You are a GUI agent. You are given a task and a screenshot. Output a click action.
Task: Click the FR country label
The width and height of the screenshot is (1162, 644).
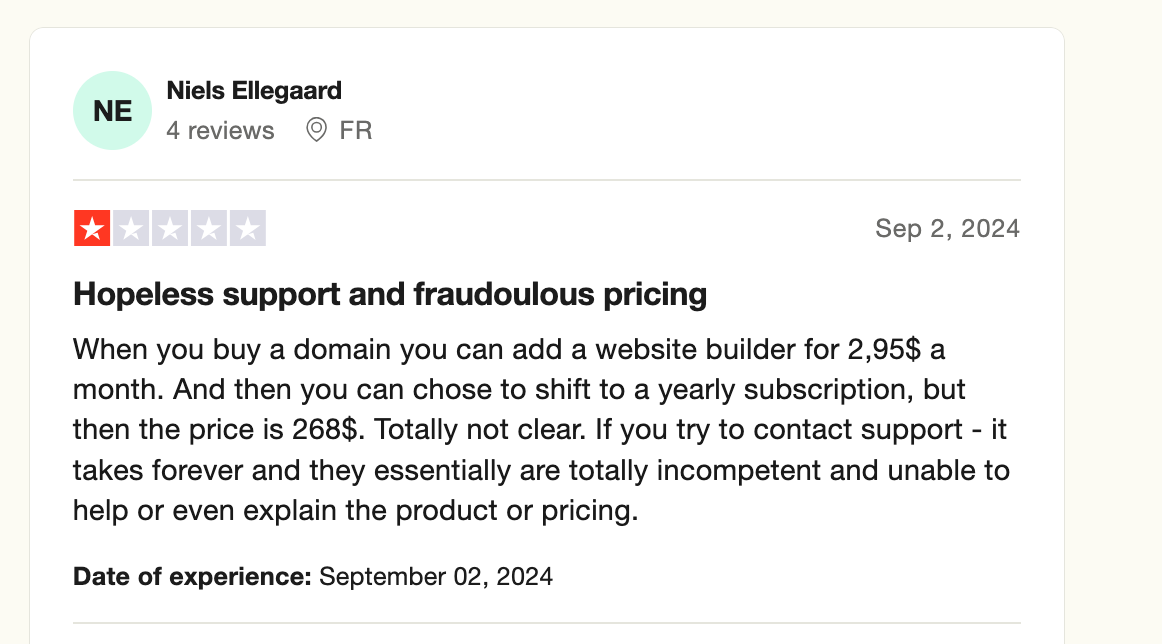point(356,130)
